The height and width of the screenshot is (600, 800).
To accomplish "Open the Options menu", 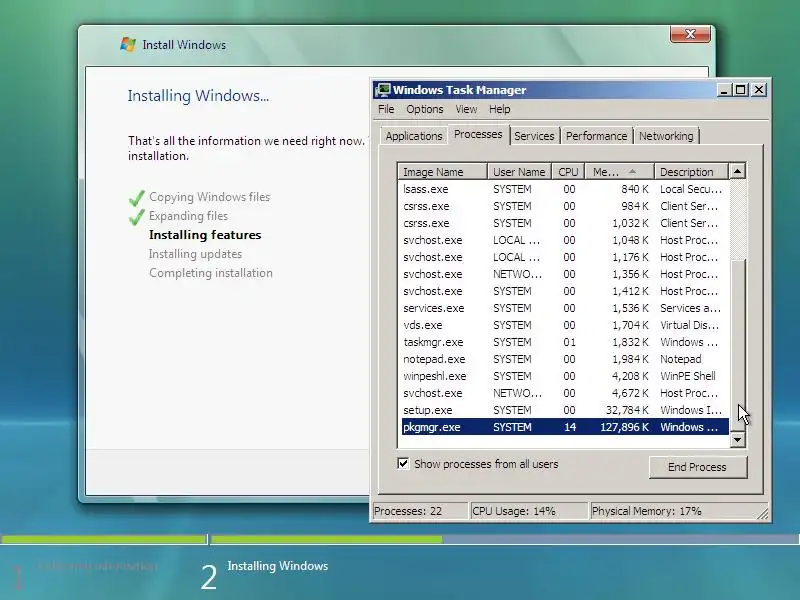I will pyautogui.click(x=424, y=109).
